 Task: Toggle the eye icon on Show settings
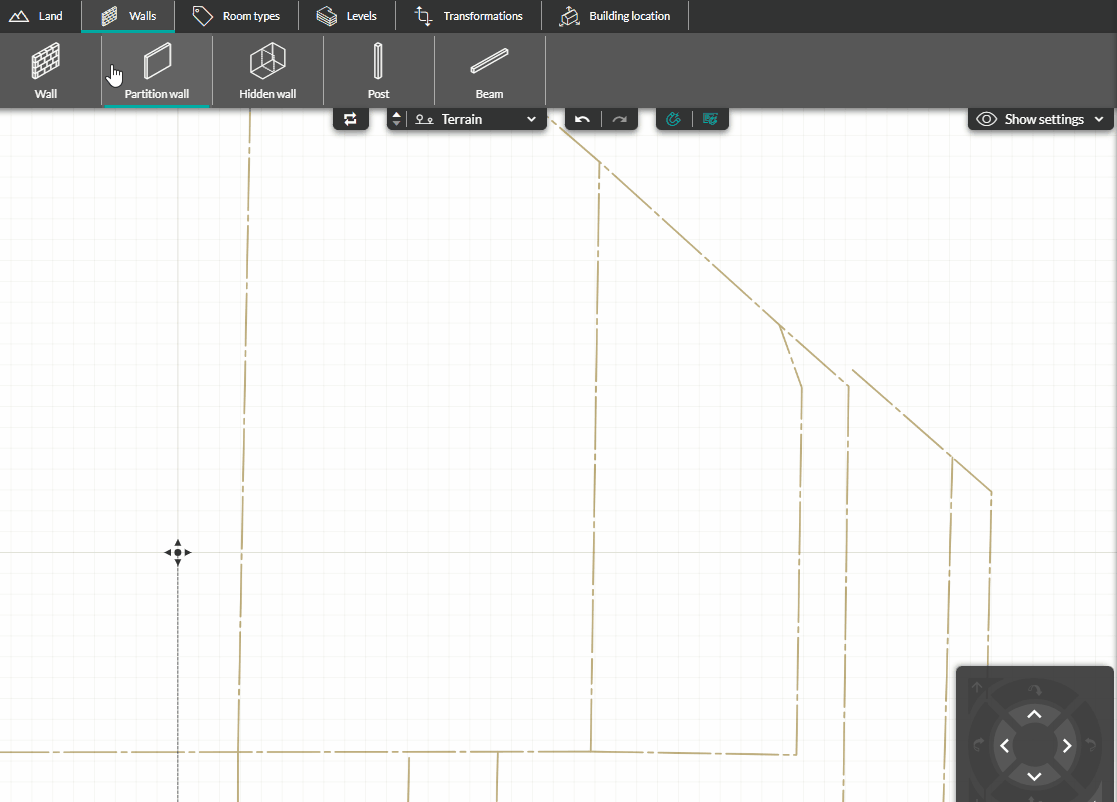(986, 118)
